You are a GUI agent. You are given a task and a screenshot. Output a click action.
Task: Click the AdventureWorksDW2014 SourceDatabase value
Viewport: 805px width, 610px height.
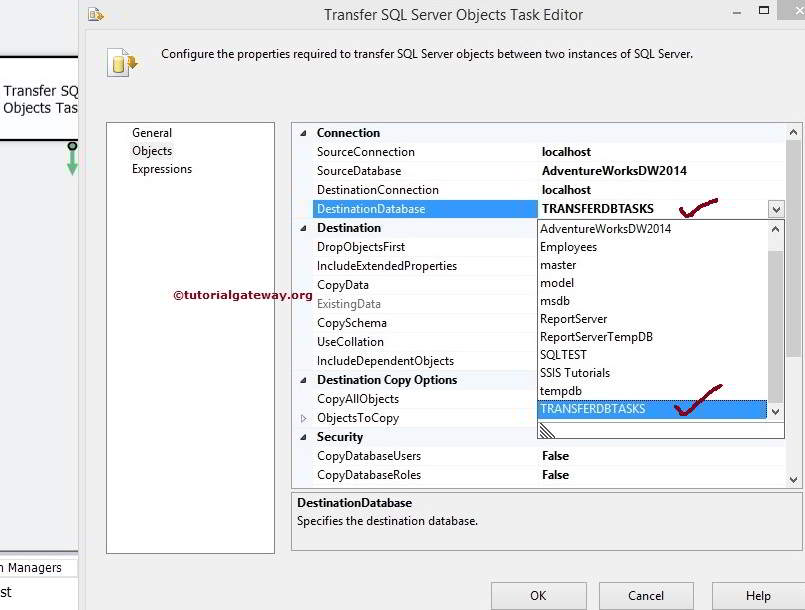coord(615,171)
